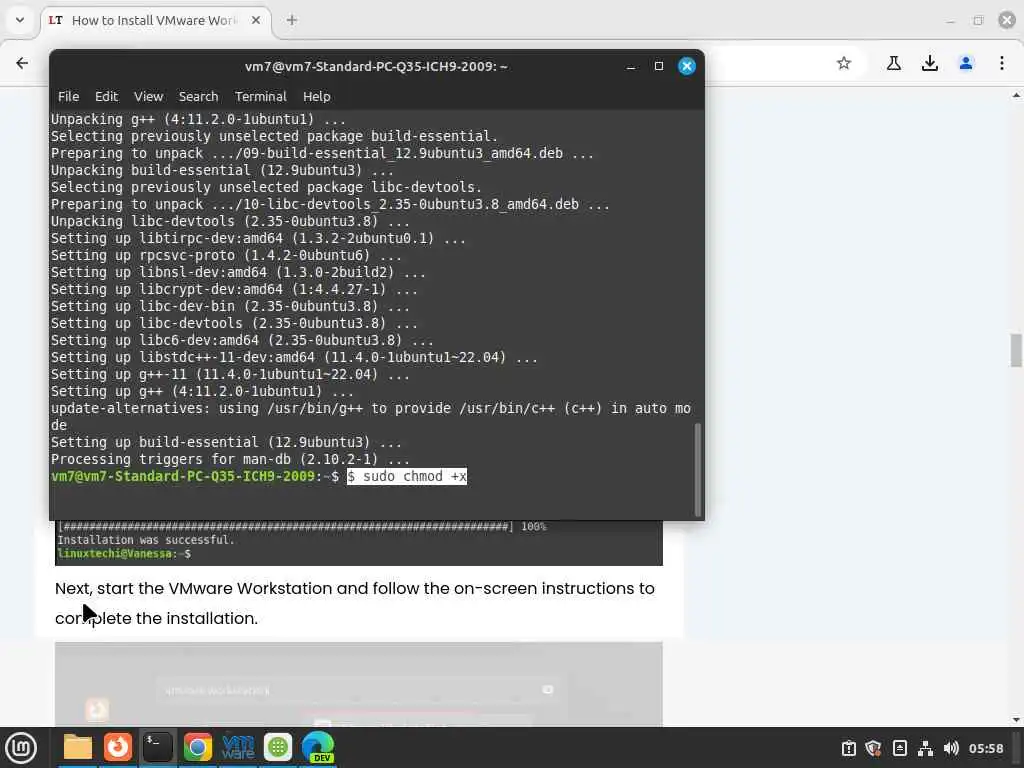Bookmark this page with star icon
The height and width of the screenshot is (768, 1024).
tap(844, 63)
